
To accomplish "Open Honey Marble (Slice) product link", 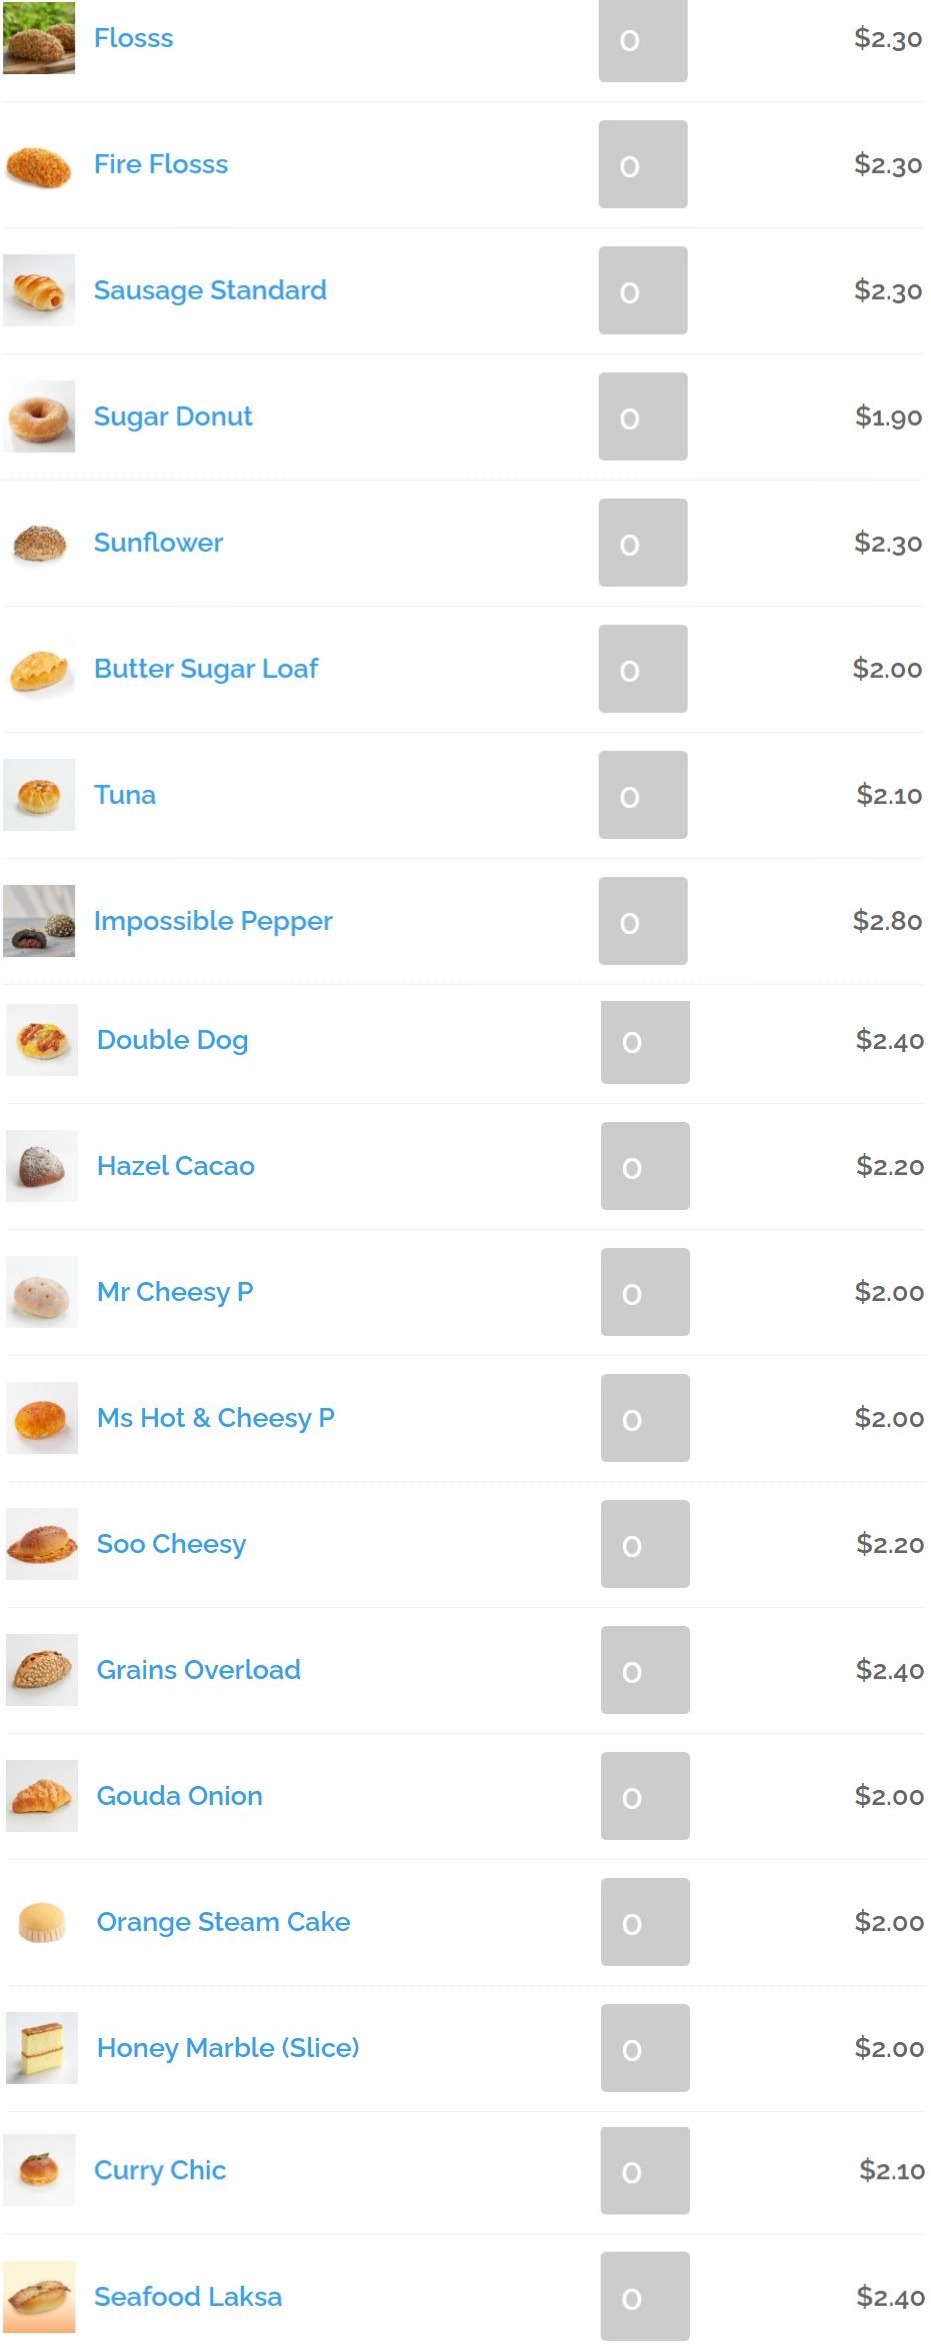I will (x=228, y=2047).
